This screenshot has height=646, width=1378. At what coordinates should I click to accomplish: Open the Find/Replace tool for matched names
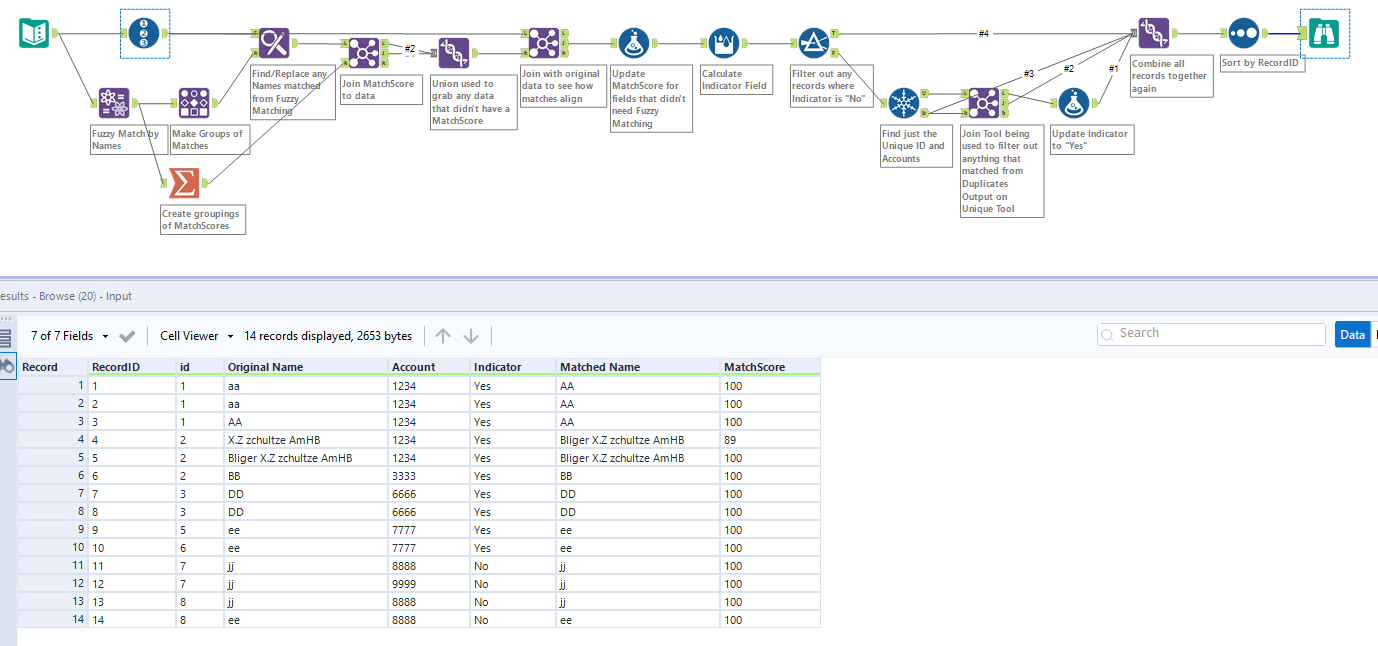click(x=272, y=43)
